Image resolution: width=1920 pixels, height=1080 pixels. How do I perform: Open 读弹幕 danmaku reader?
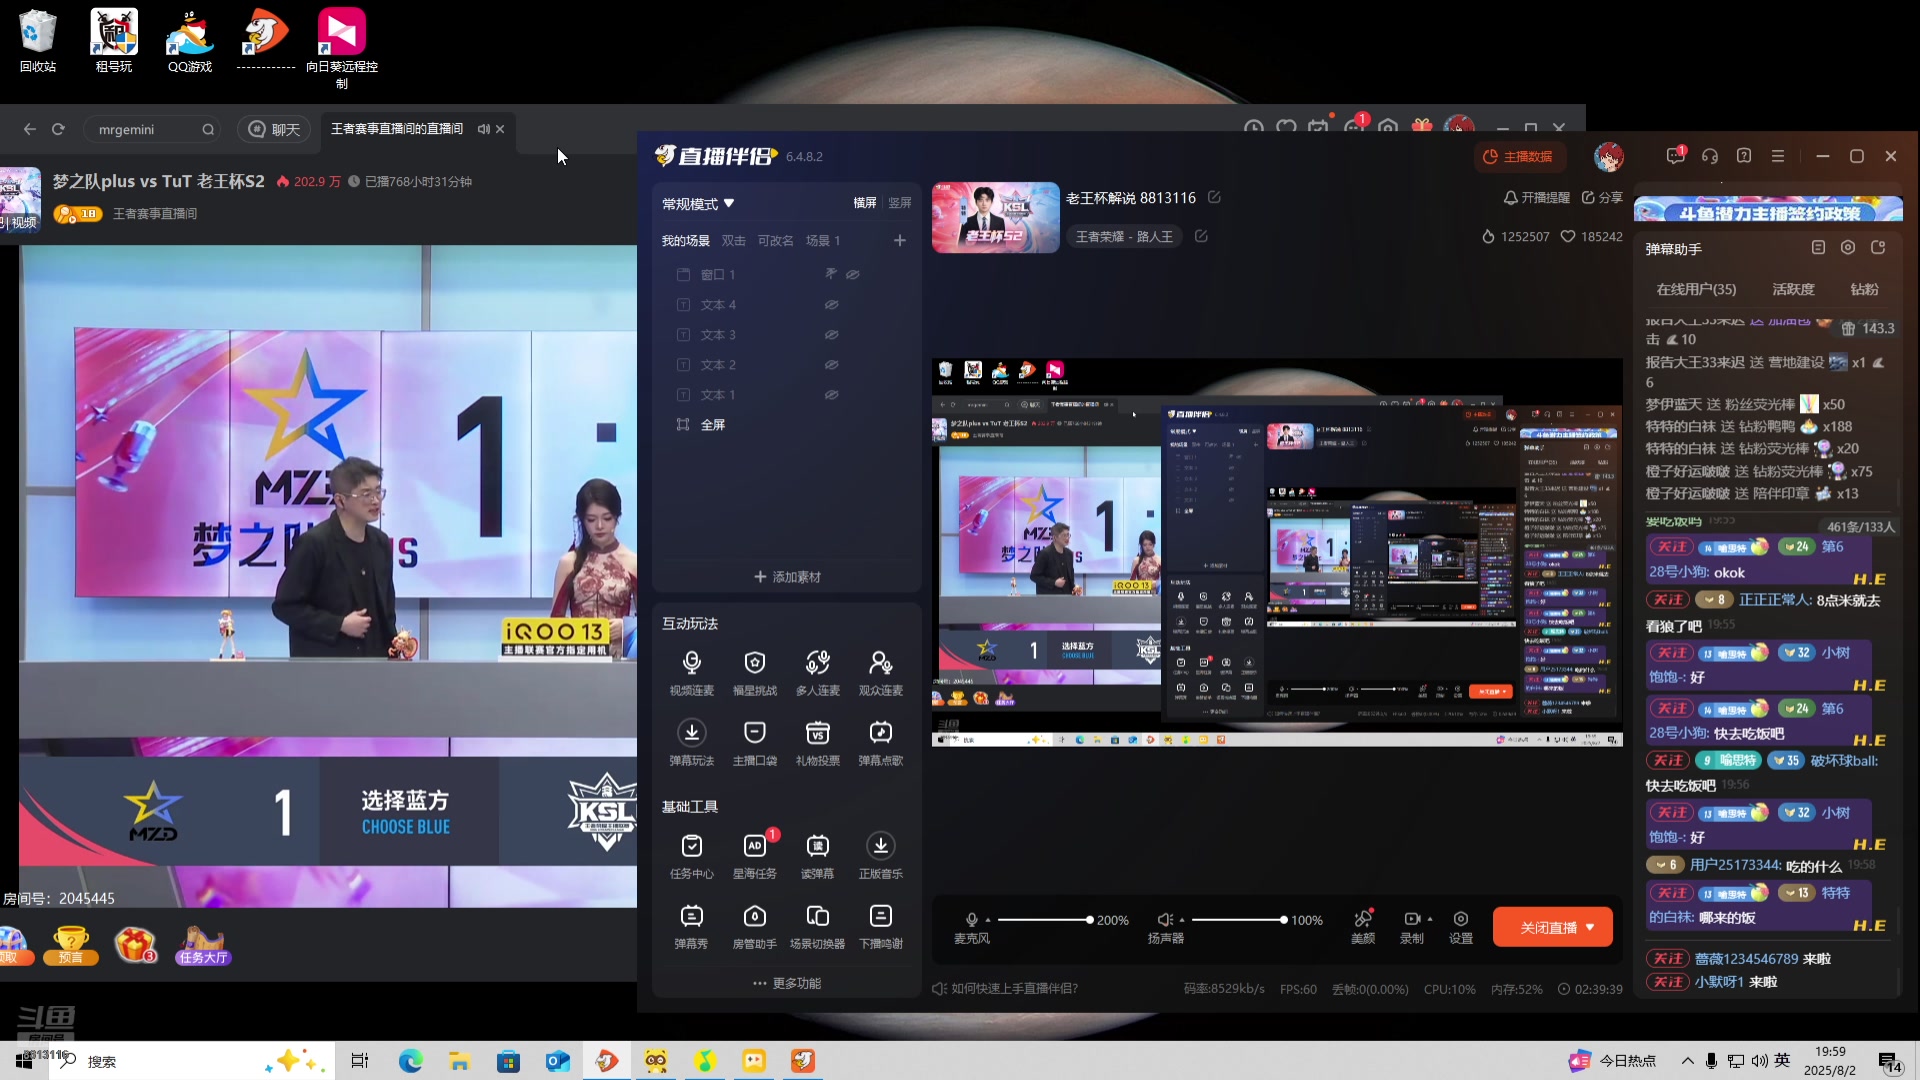[x=818, y=855]
